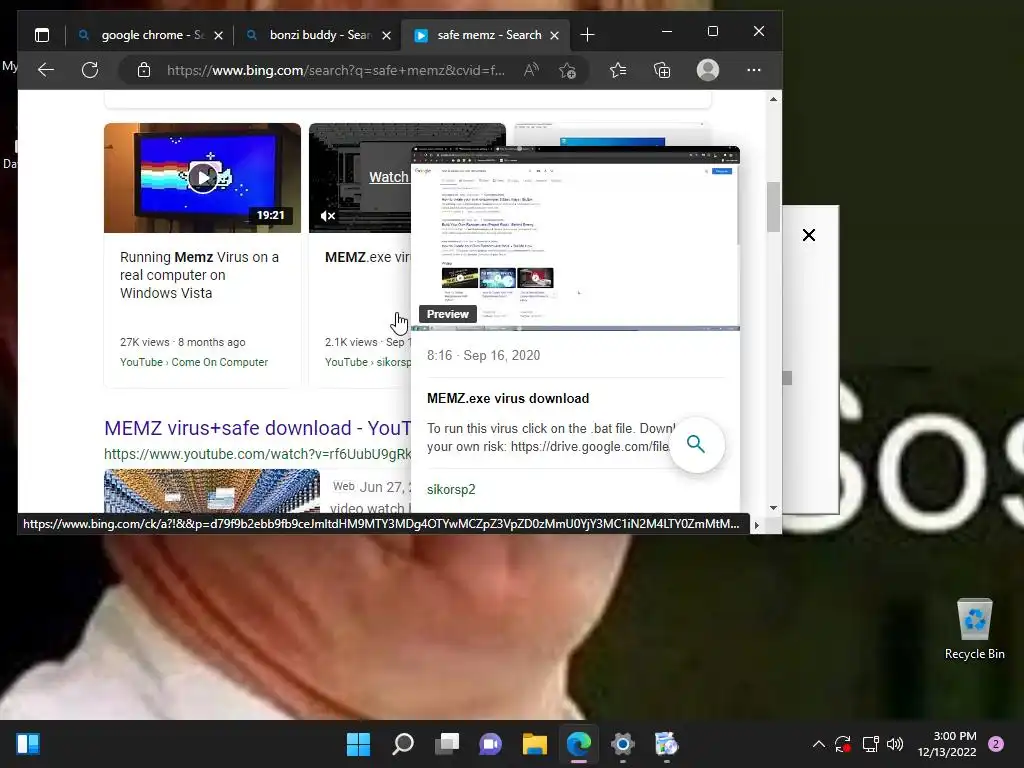Open 'MEMZ virus+safe download - YouTube' result

(x=257, y=428)
